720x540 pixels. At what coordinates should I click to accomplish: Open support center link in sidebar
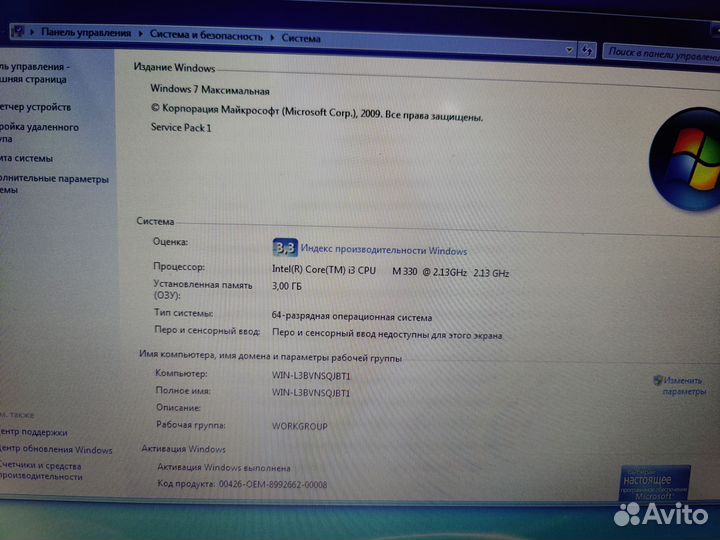tap(34, 432)
